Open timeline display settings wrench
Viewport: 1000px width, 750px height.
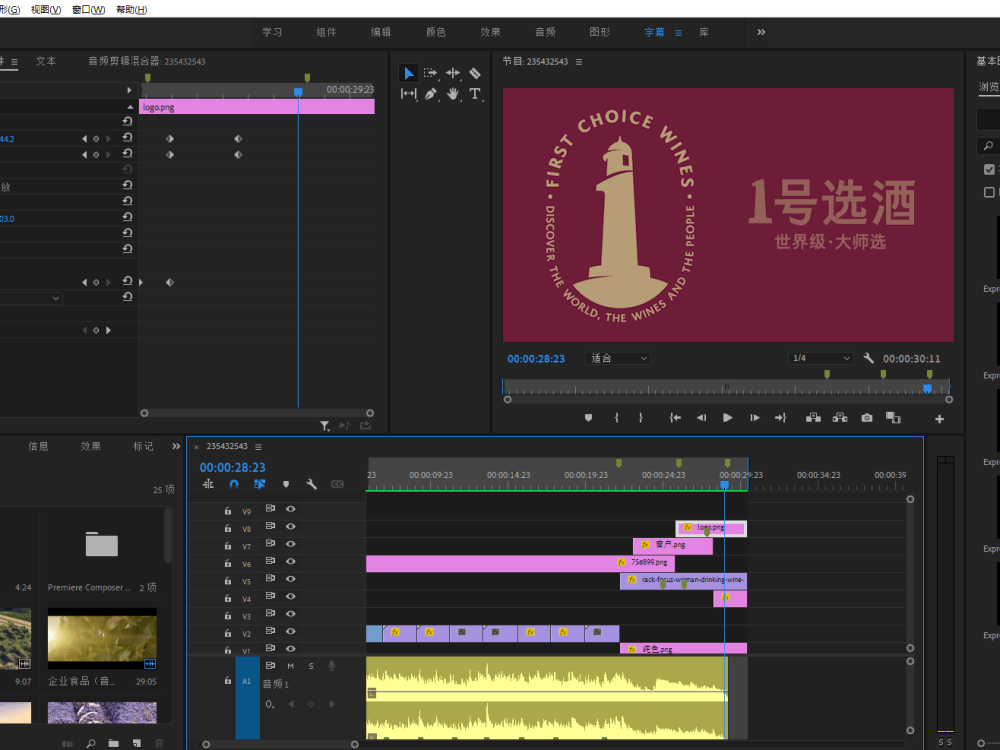point(311,485)
